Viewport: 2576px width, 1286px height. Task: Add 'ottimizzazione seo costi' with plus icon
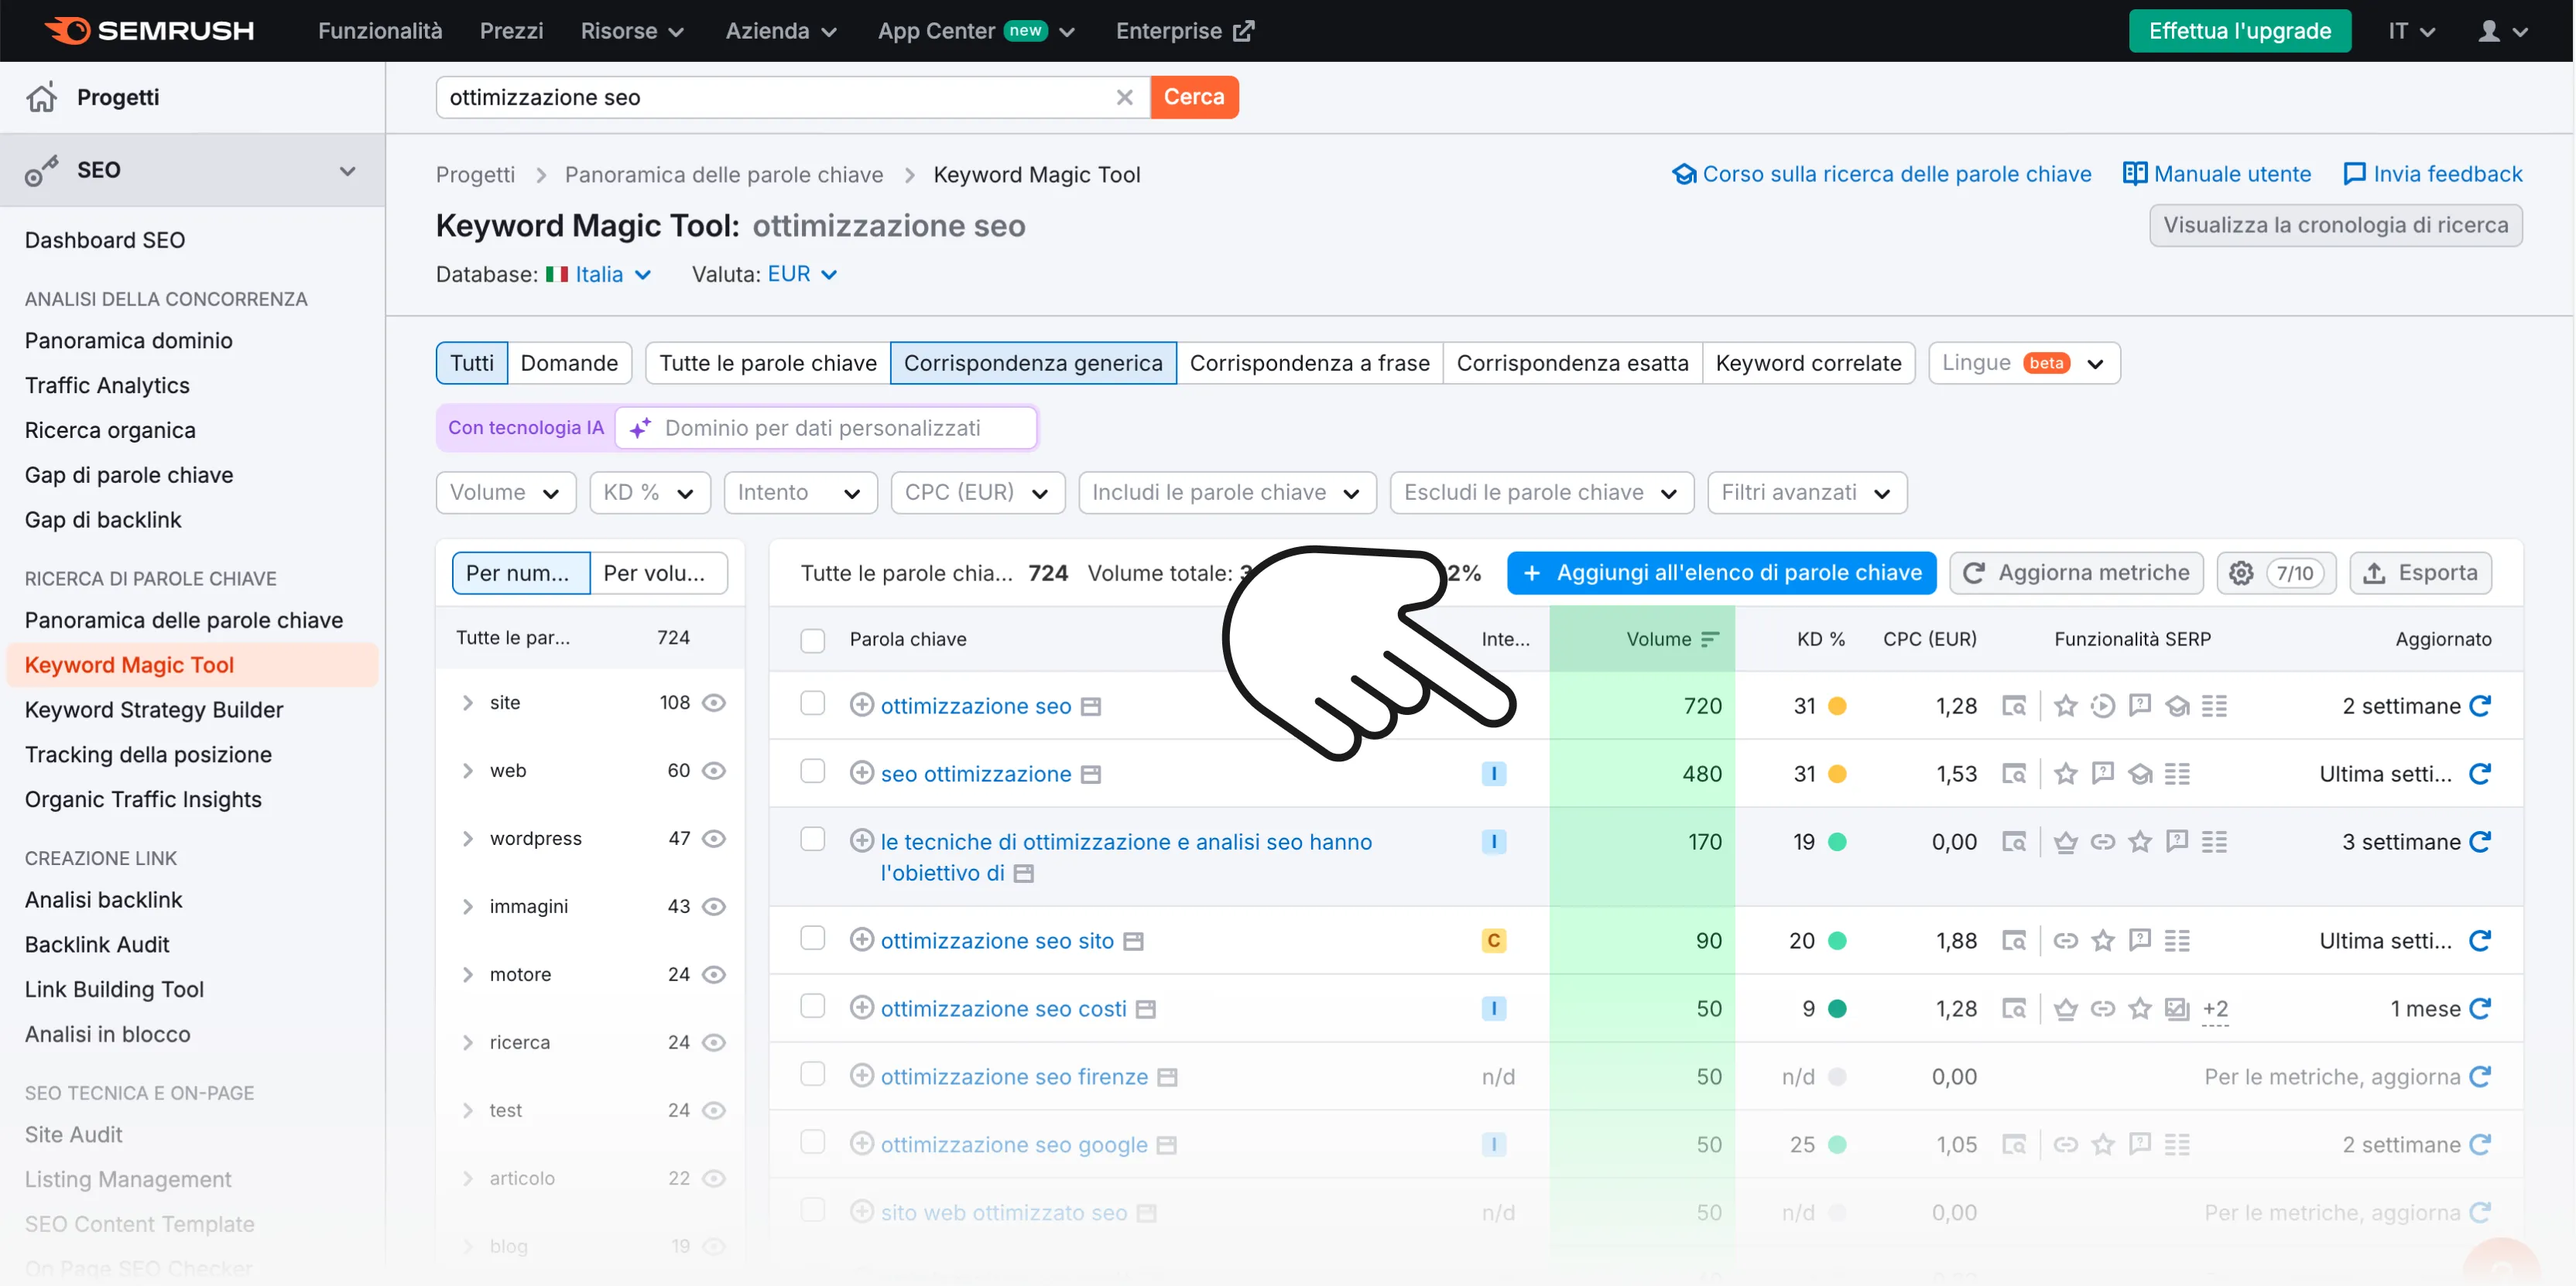click(x=862, y=1008)
